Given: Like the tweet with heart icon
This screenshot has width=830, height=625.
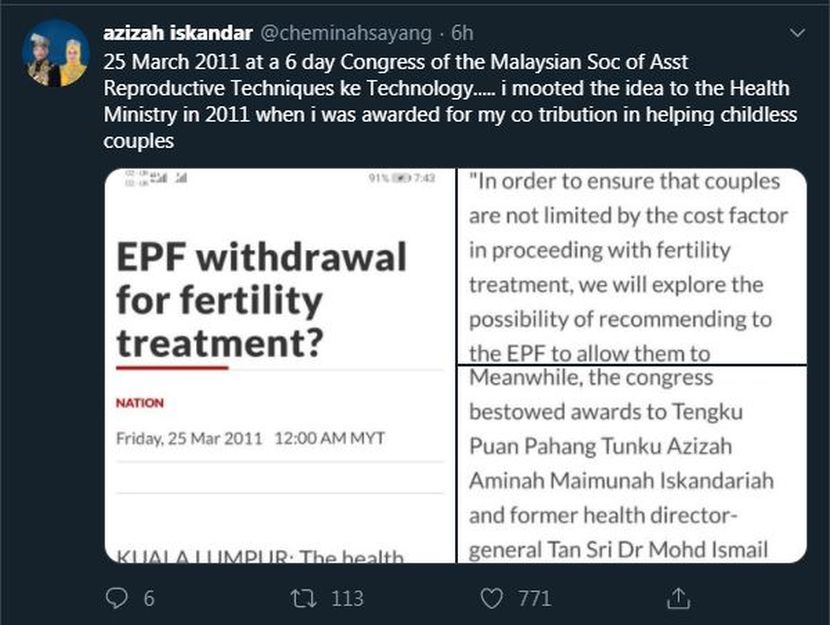Looking at the screenshot, I should [491, 599].
